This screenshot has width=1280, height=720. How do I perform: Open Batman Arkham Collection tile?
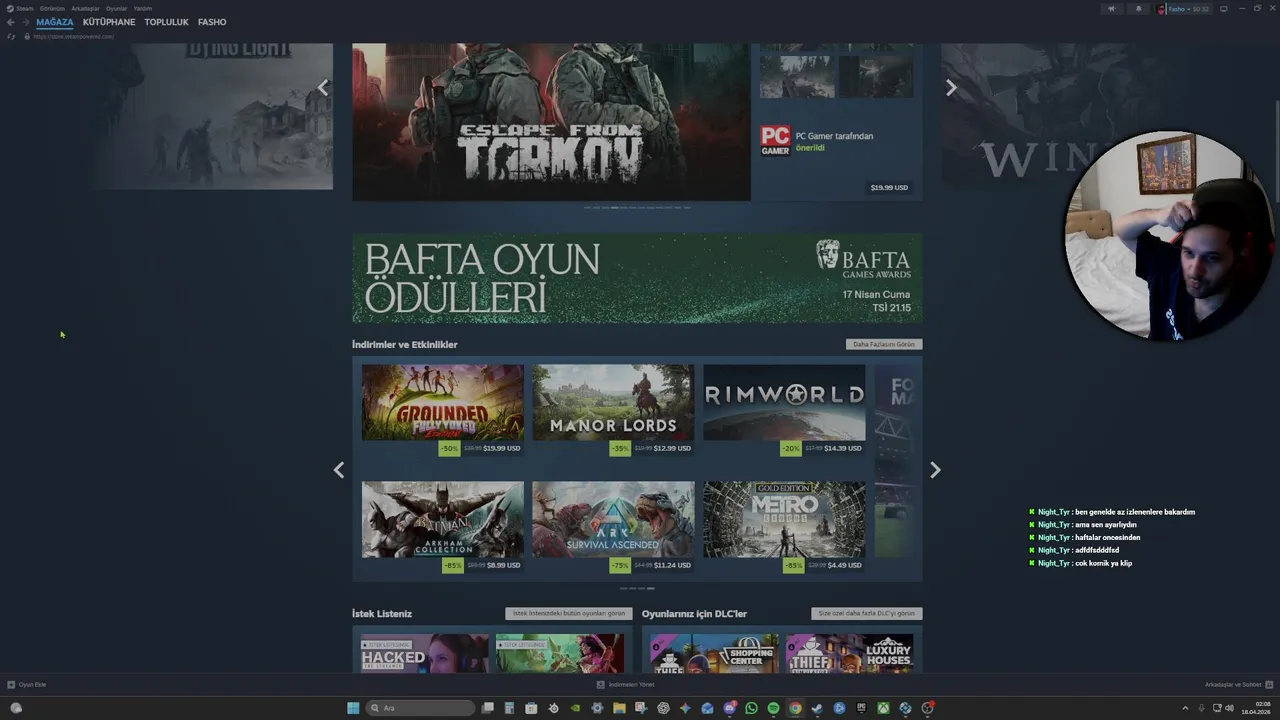tap(443, 527)
